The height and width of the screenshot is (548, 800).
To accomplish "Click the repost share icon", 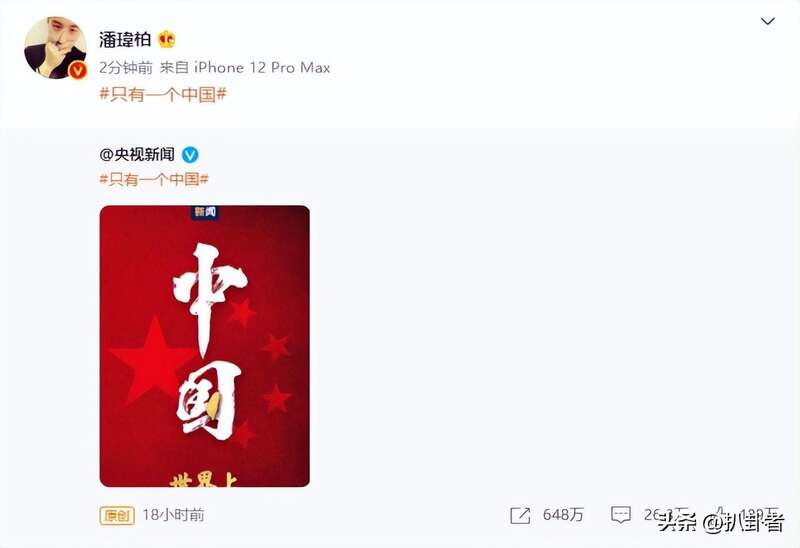I will click(x=520, y=515).
